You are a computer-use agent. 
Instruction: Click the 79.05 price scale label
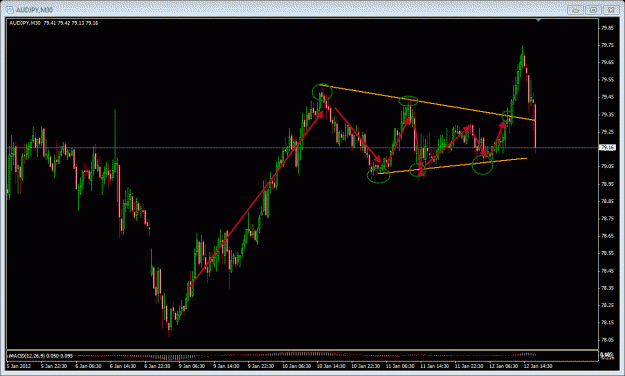[607, 166]
